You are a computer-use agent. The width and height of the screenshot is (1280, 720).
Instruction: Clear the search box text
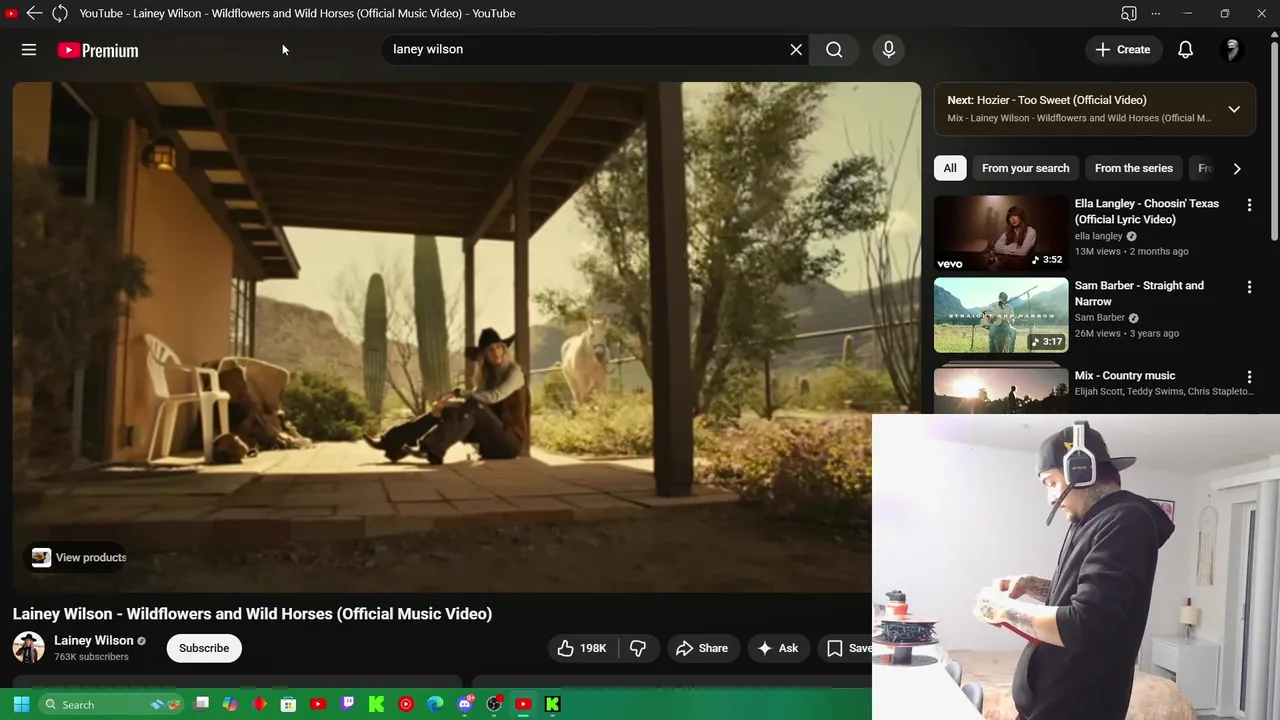(796, 50)
